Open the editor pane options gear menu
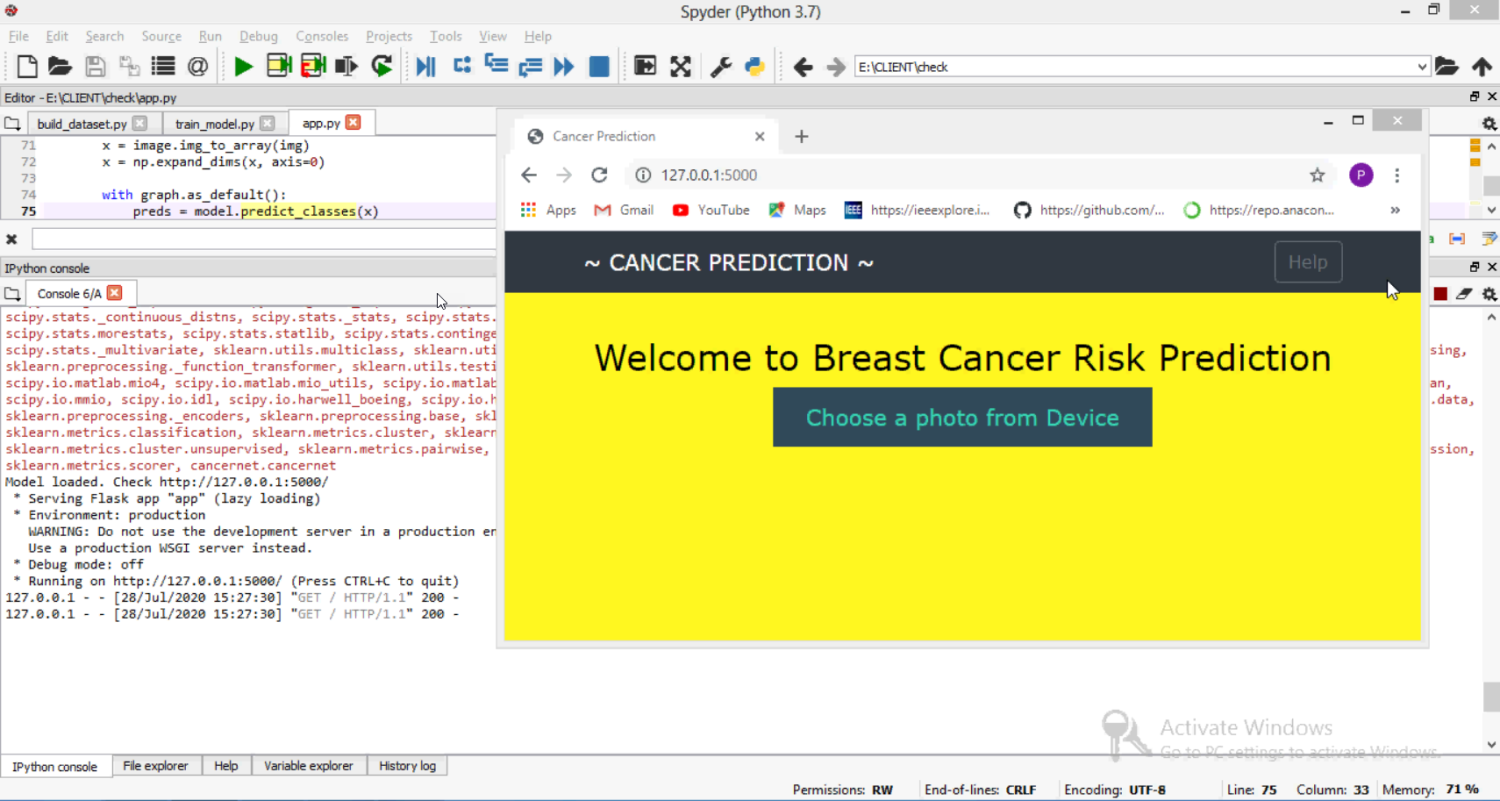 (1489, 124)
